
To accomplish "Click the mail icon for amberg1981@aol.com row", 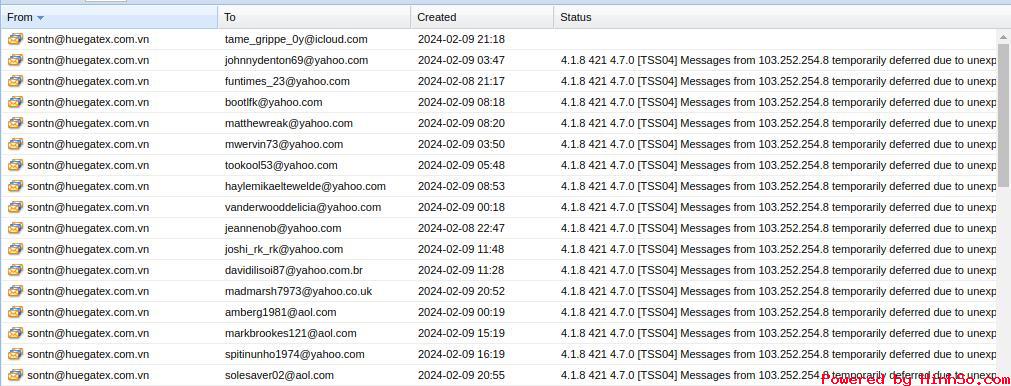I will (15, 312).
